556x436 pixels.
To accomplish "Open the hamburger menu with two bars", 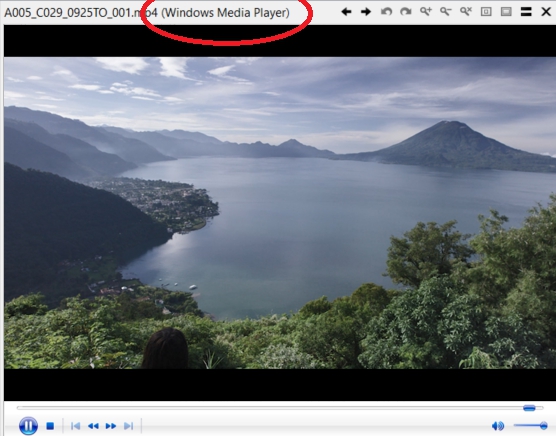I will (526, 12).
